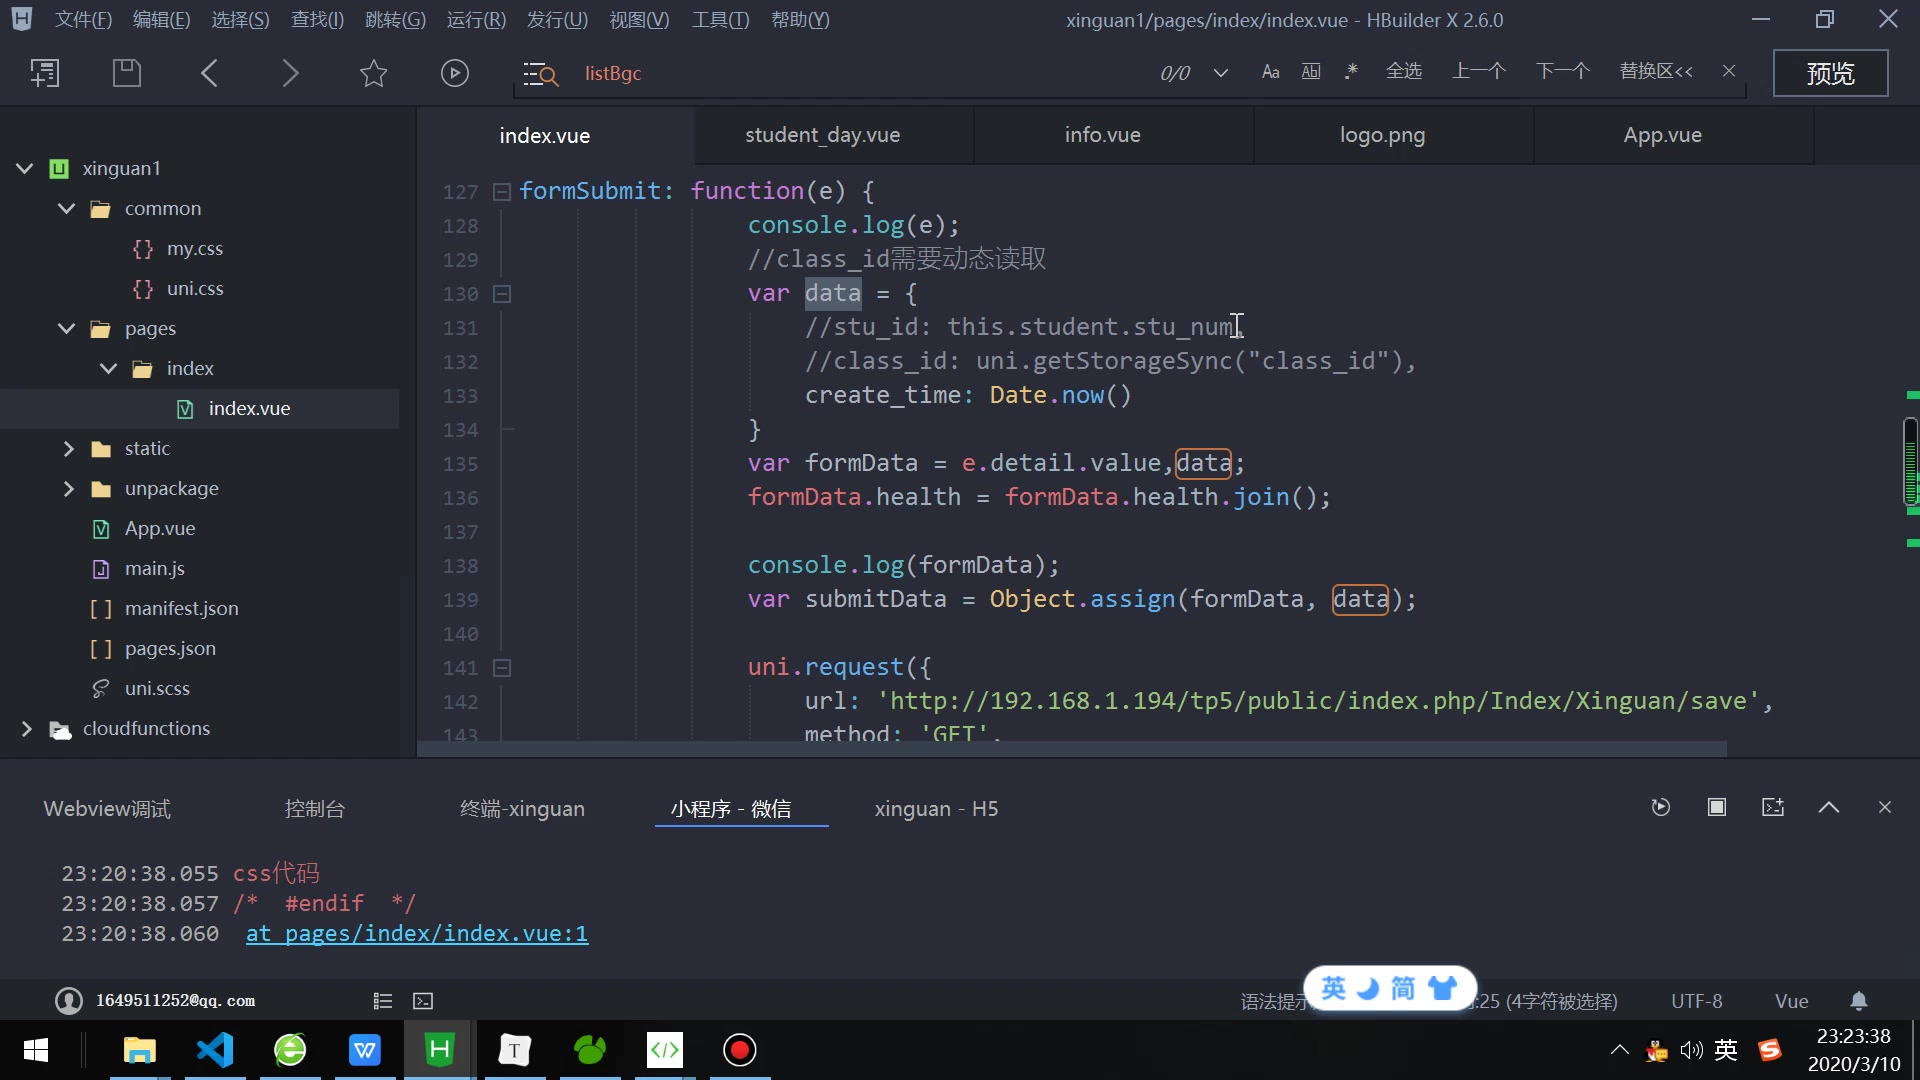This screenshot has width=1920, height=1080.
Task: Save the current file
Action: tap(127, 72)
